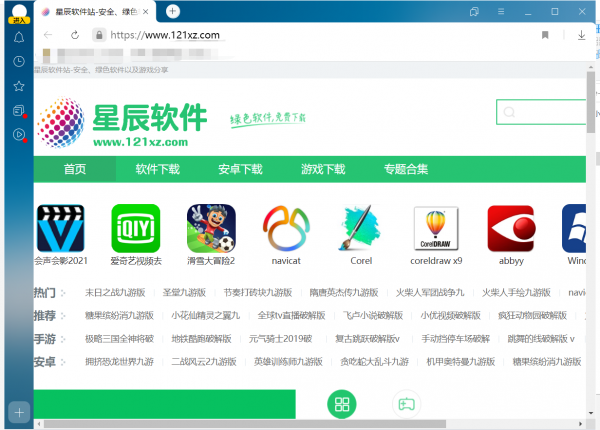Click the address bar URL field
Screen dimensions: 600x430
tap(165, 35)
